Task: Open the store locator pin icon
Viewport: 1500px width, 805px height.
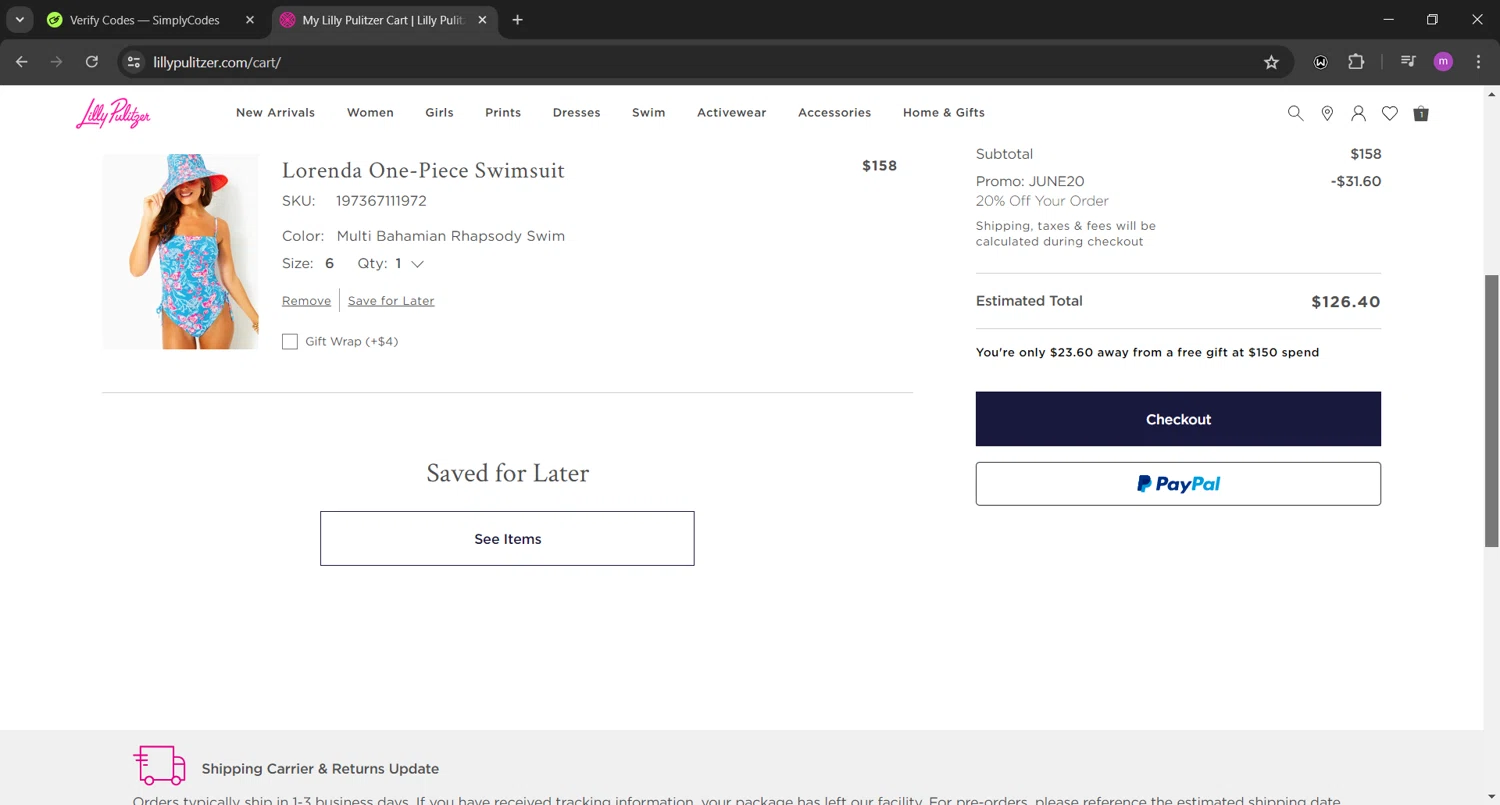Action: [x=1327, y=113]
